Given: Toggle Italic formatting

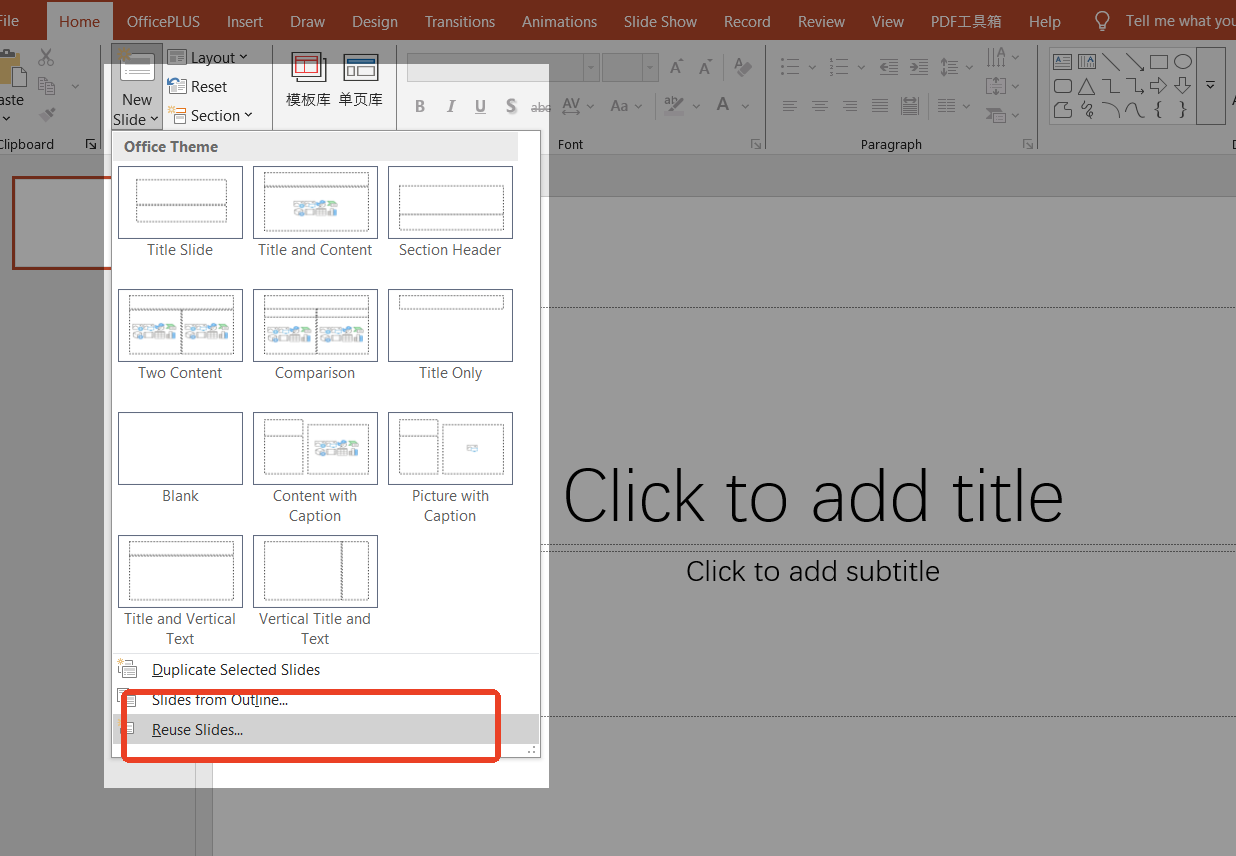Looking at the screenshot, I should tap(450, 106).
